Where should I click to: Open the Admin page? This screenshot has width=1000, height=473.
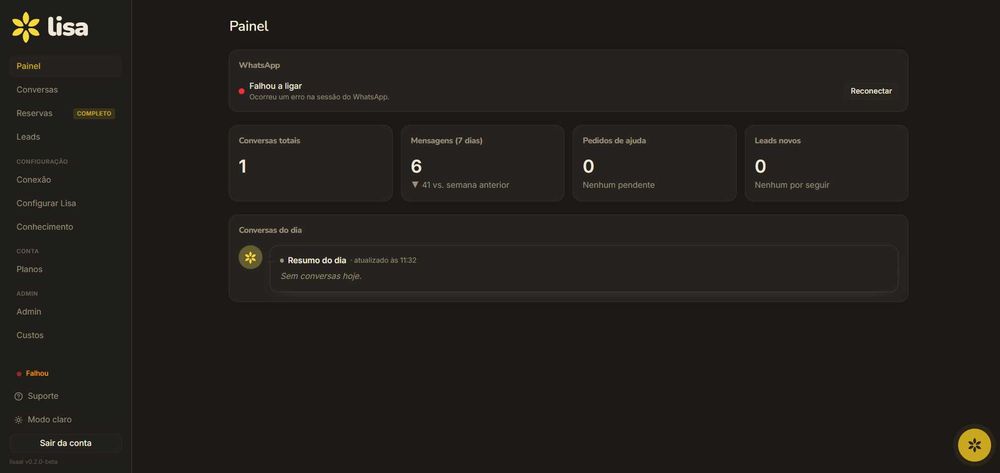click(x=65, y=312)
